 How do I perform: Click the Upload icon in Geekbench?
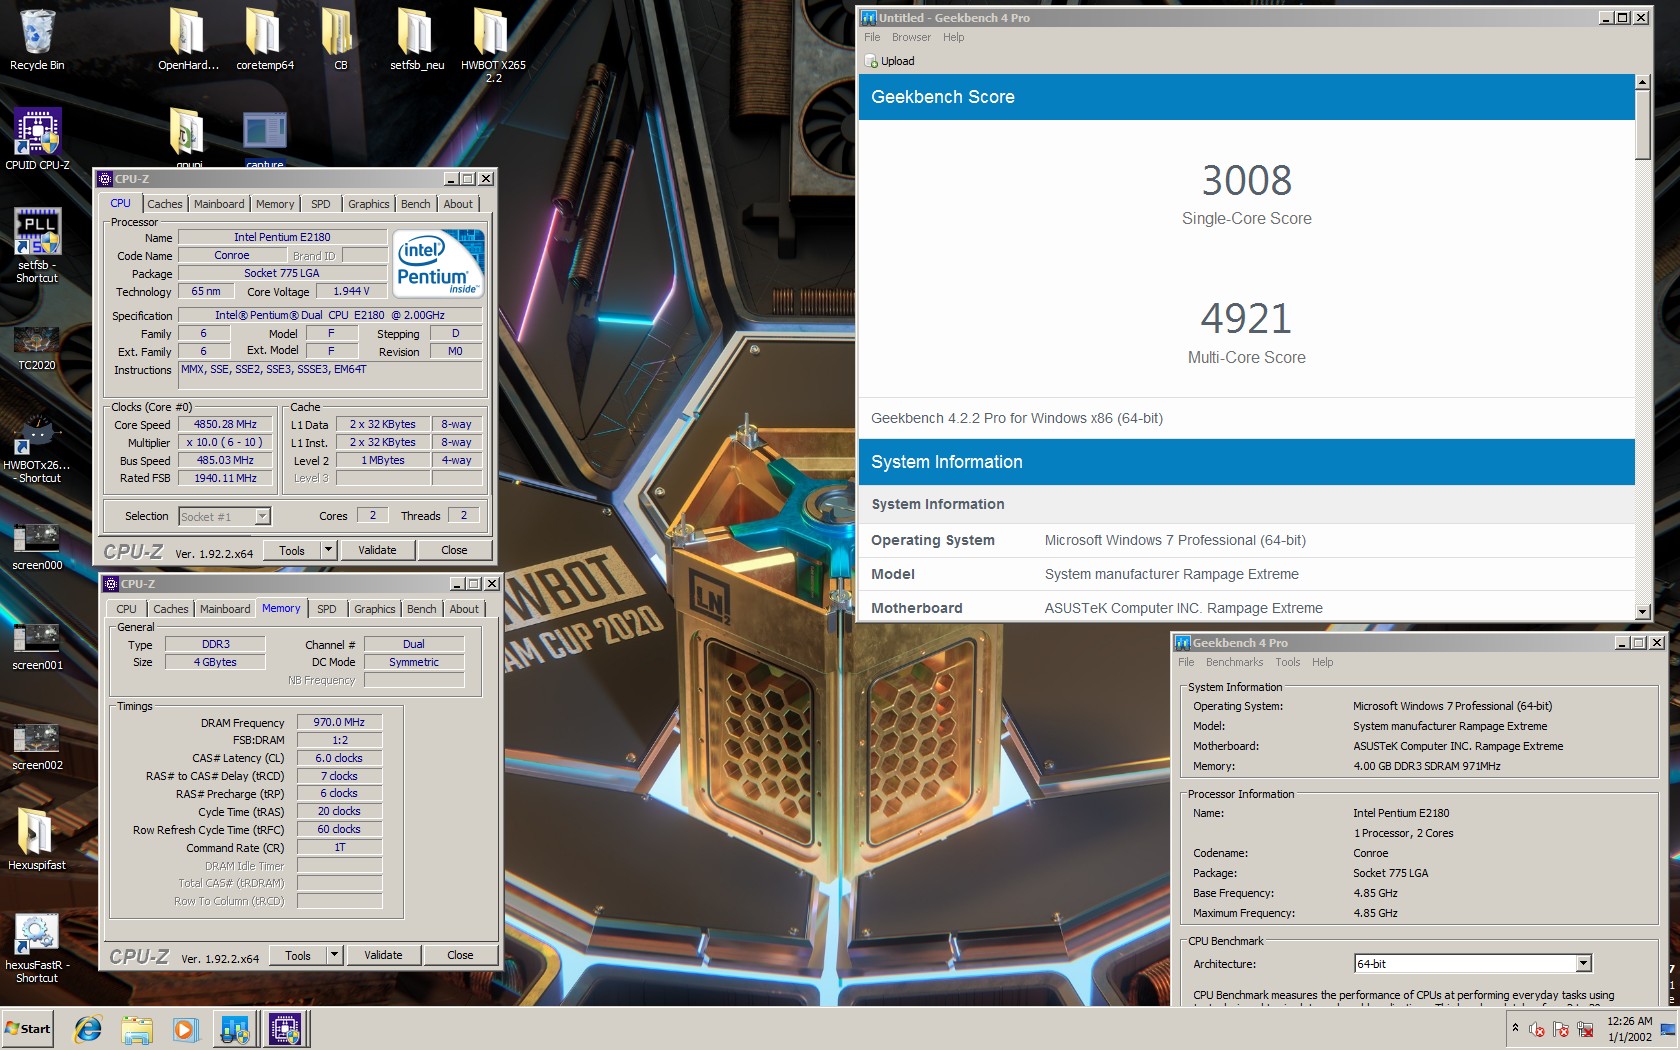(872, 62)
